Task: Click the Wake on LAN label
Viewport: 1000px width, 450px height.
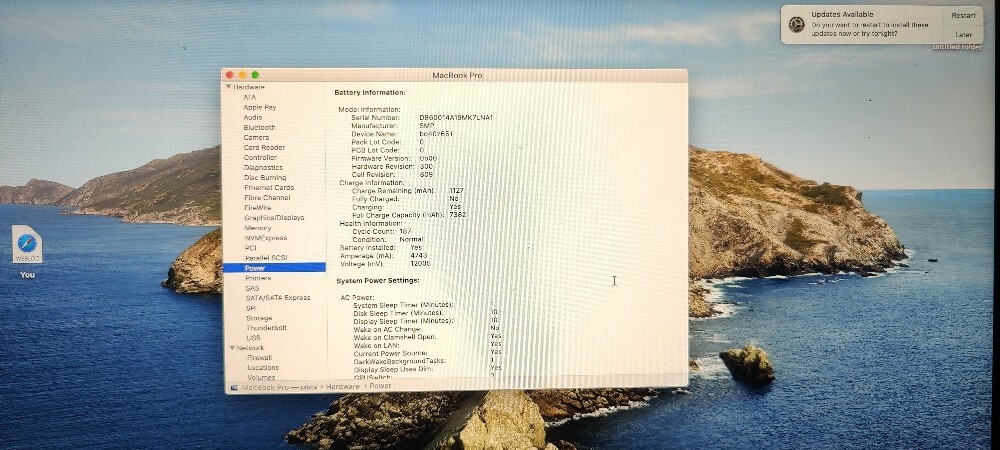Action: [x=376, y=345]
